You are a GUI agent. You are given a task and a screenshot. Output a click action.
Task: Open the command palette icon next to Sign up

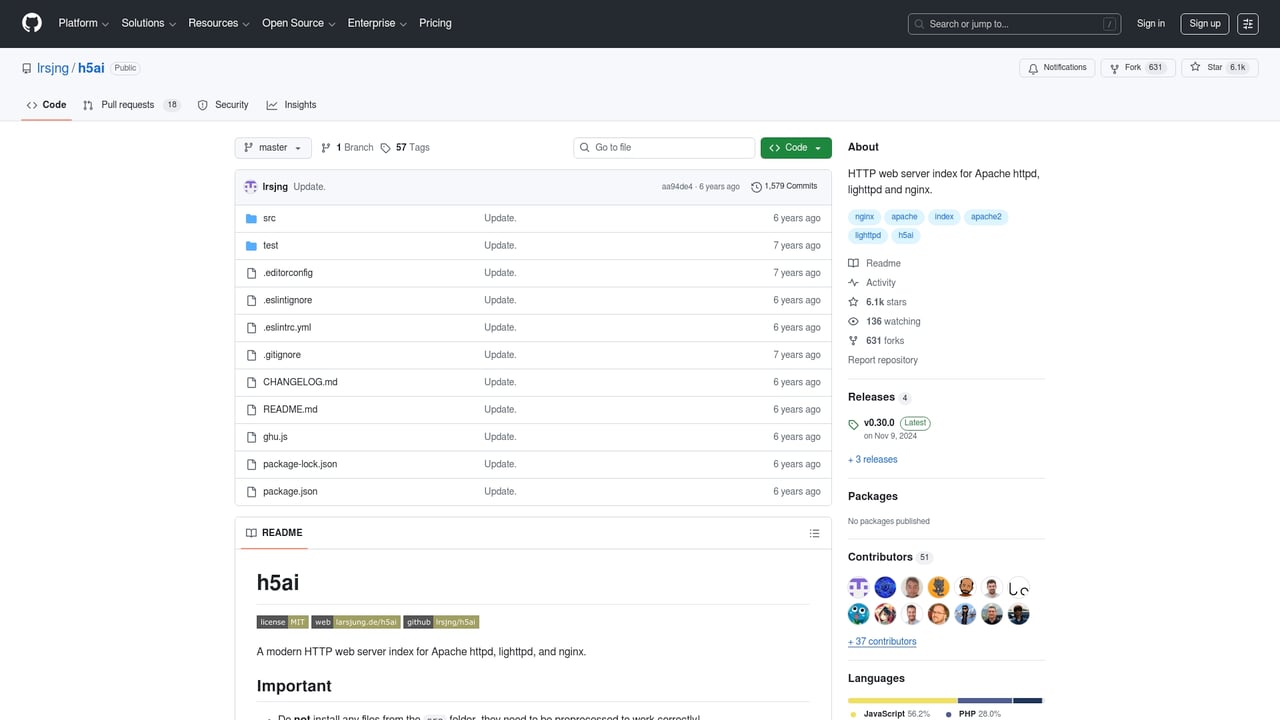(1247, 24)
